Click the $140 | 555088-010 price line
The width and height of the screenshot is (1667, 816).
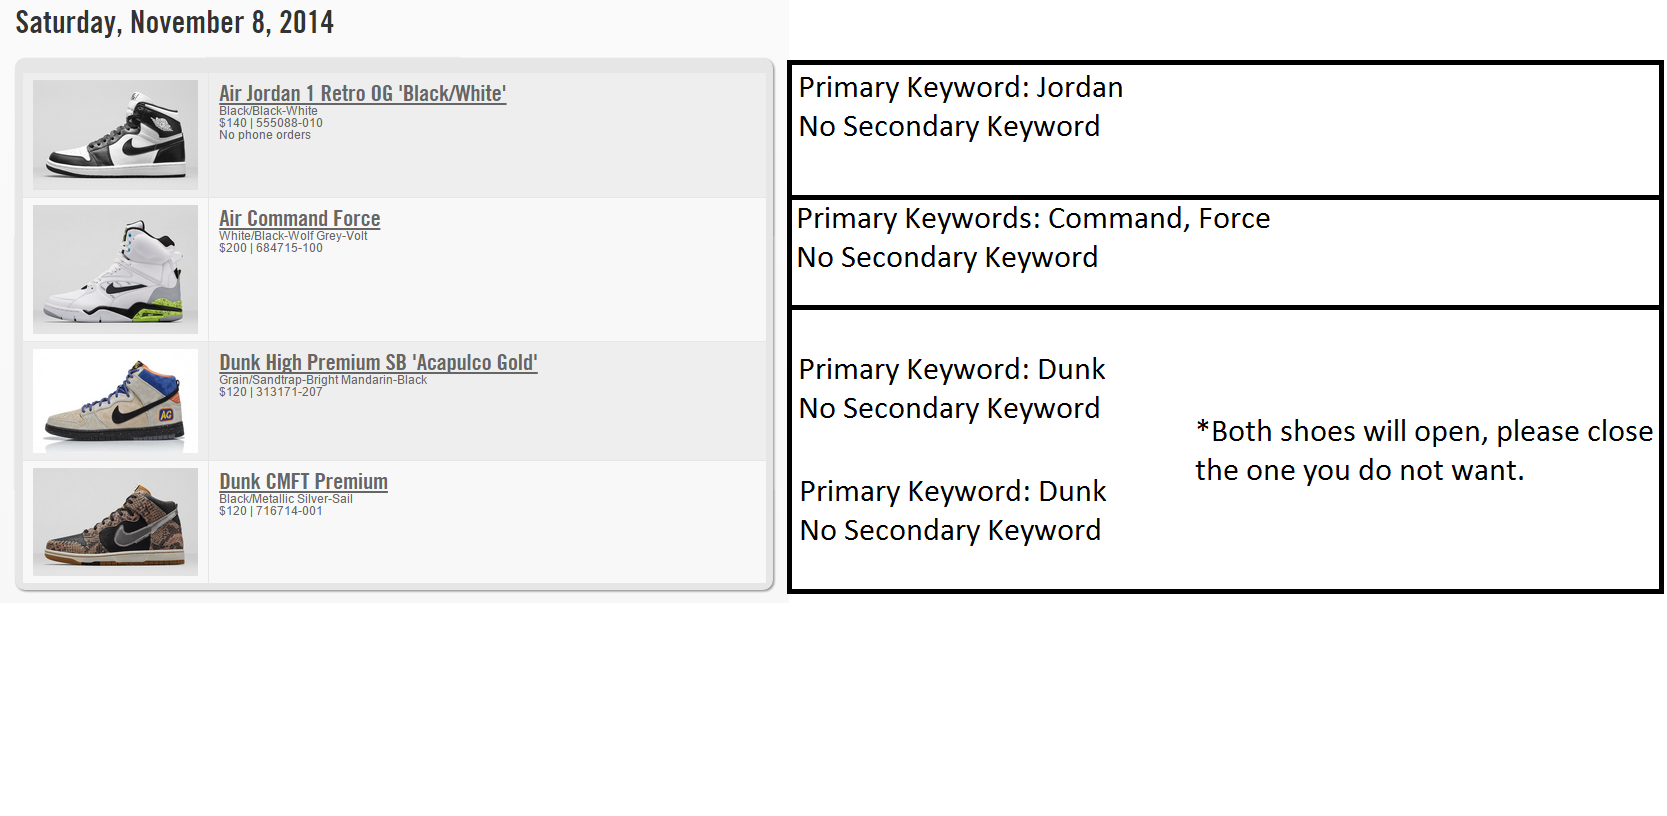[271, 123]
